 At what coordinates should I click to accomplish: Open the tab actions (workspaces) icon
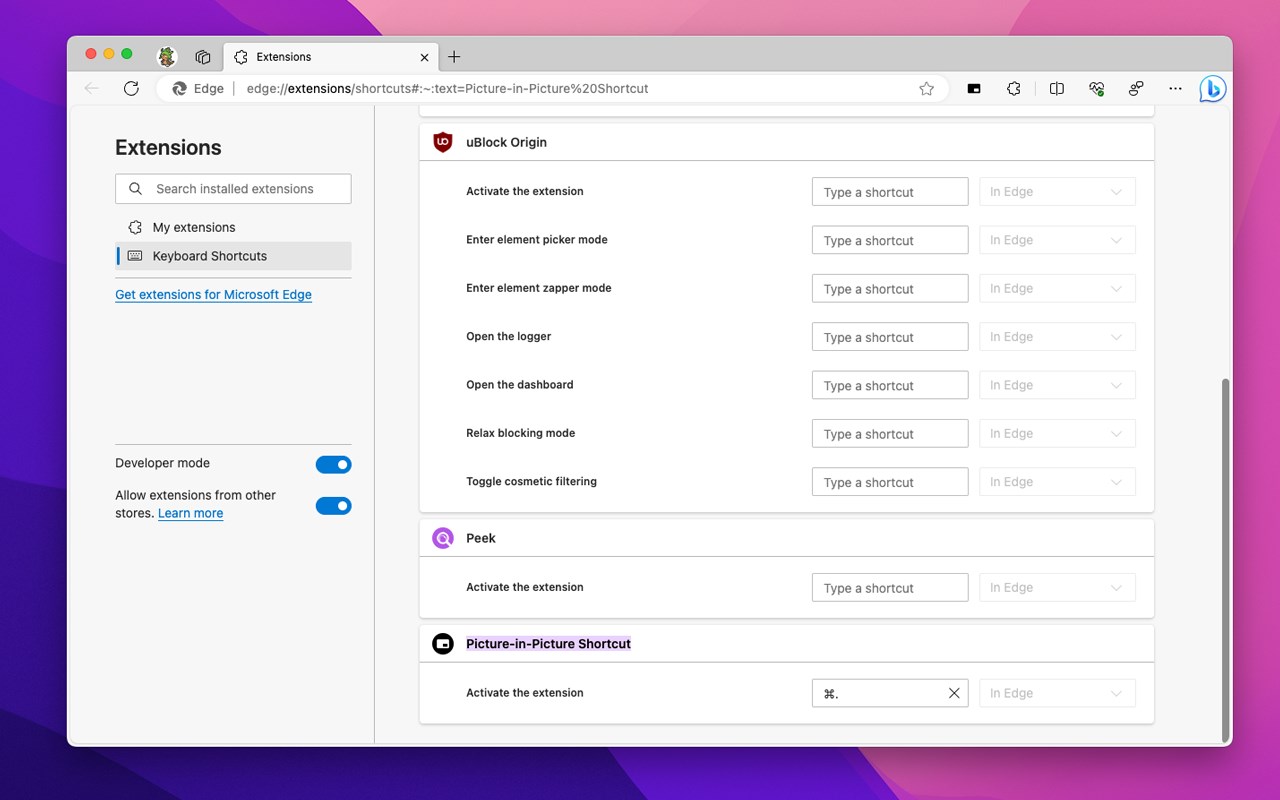pos(203,57)
